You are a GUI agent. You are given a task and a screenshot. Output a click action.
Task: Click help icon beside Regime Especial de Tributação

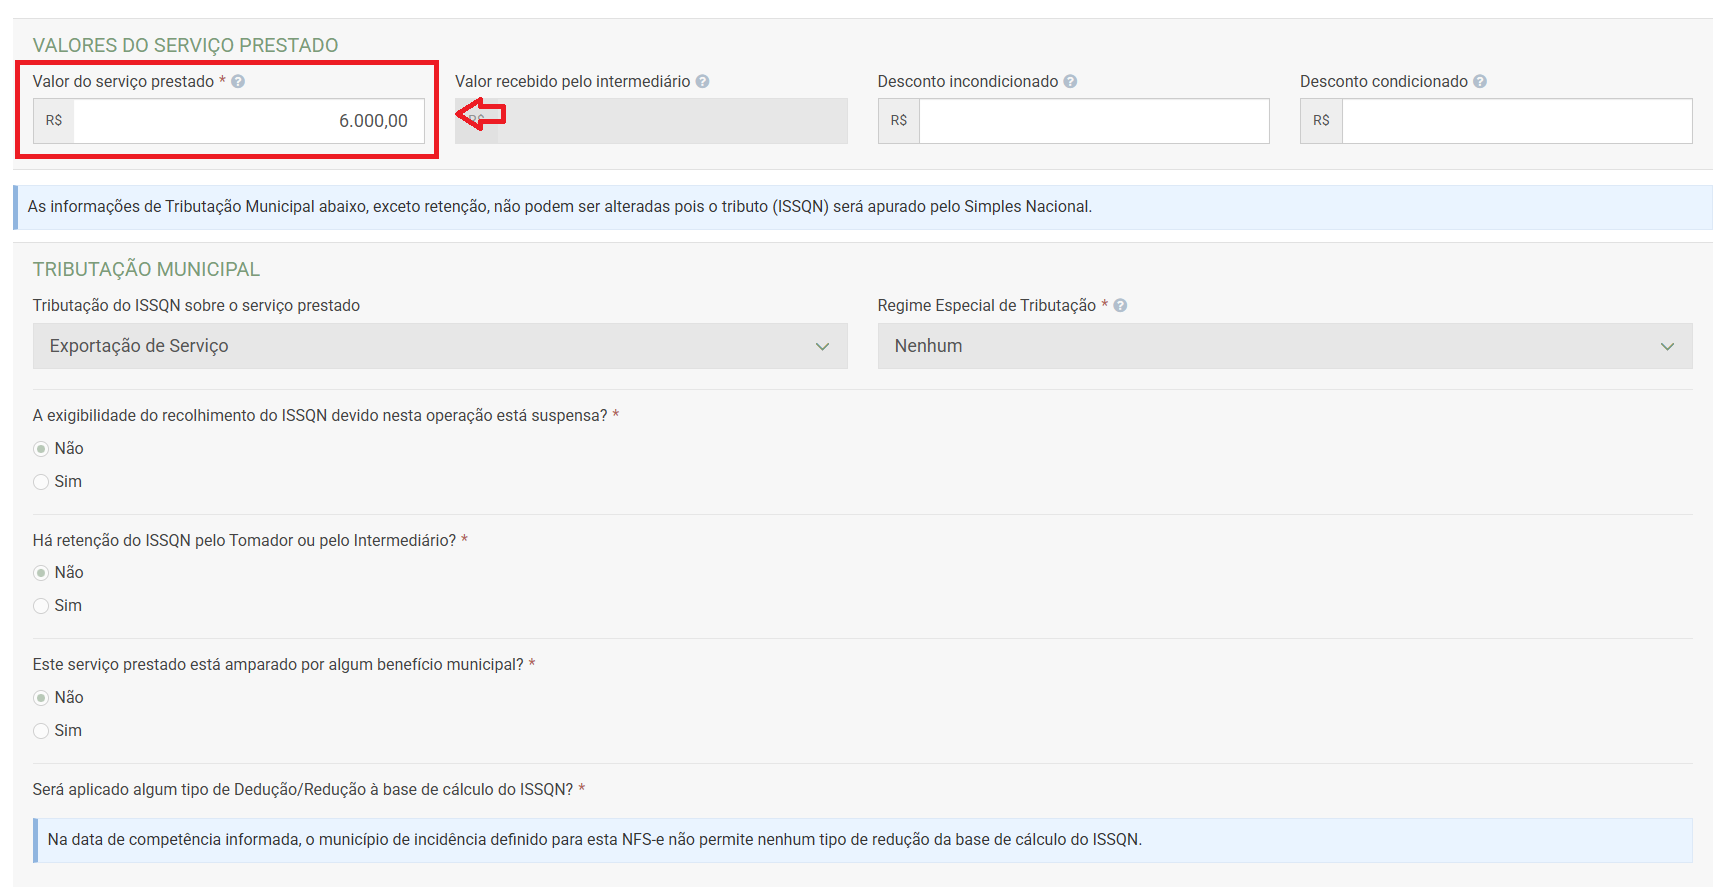(x=1120, y=306)
